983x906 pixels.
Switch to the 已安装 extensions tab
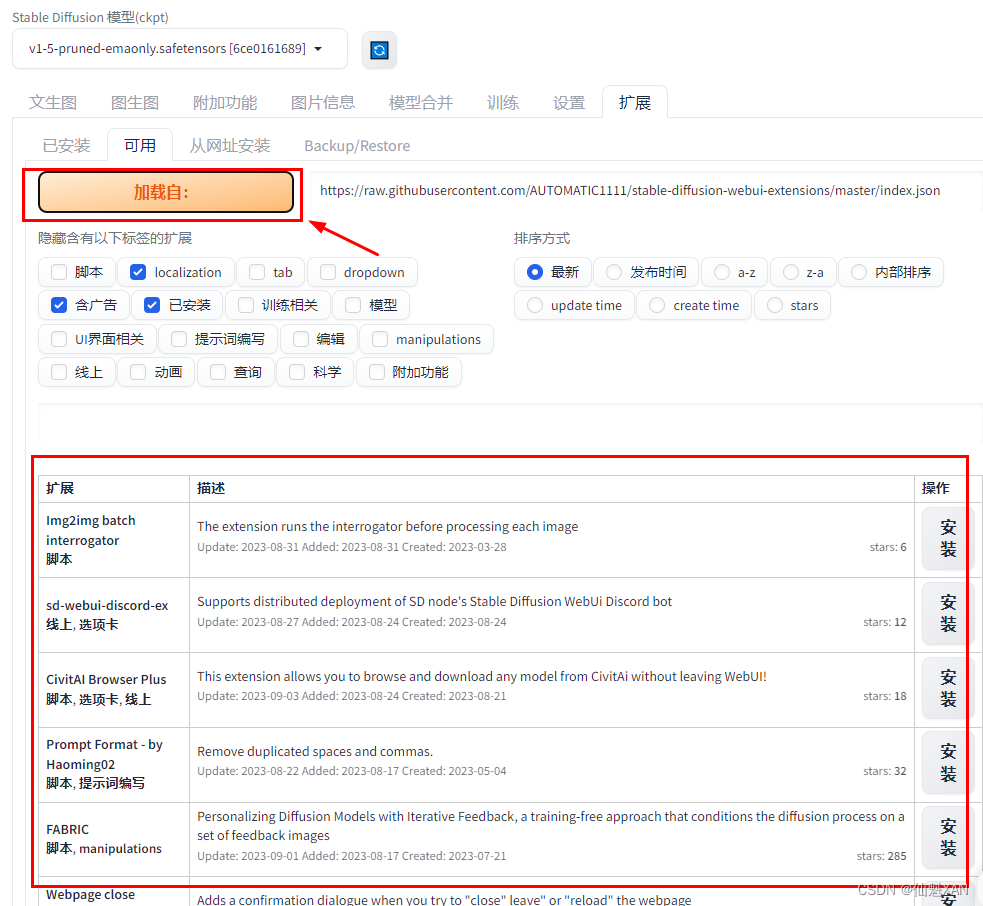click(65, 145)
